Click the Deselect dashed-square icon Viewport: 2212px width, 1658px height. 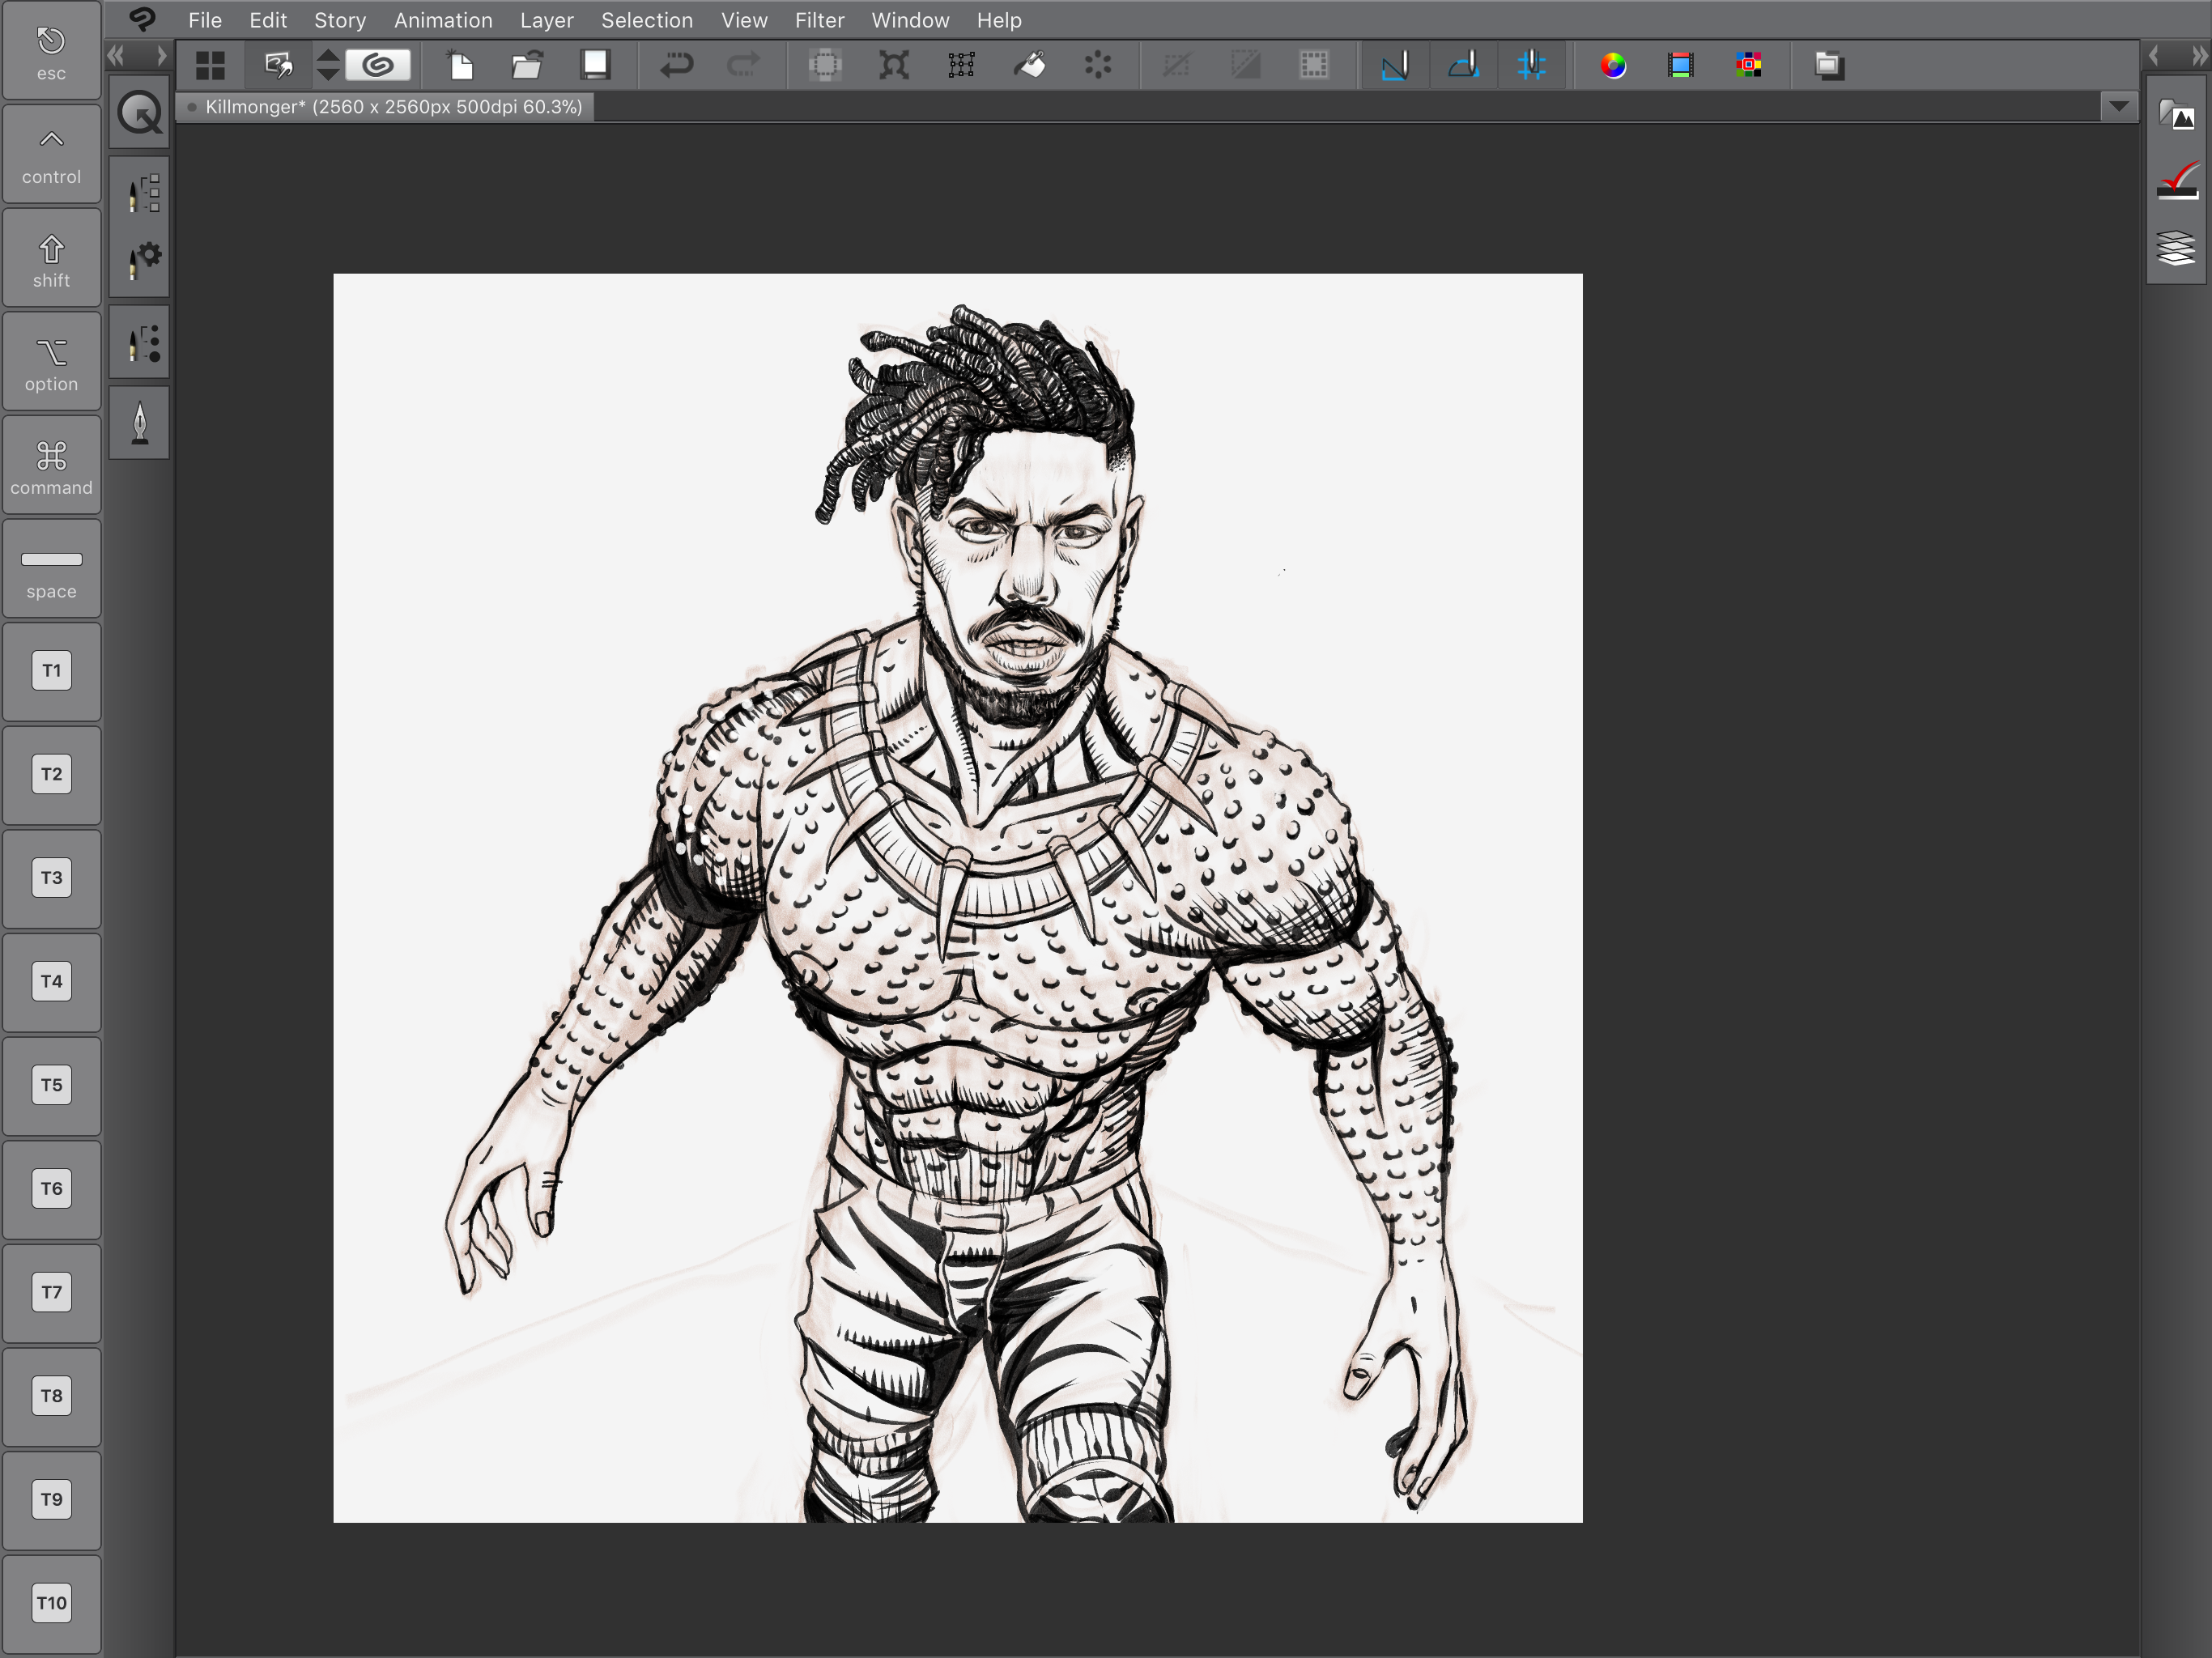[1177, 66]
